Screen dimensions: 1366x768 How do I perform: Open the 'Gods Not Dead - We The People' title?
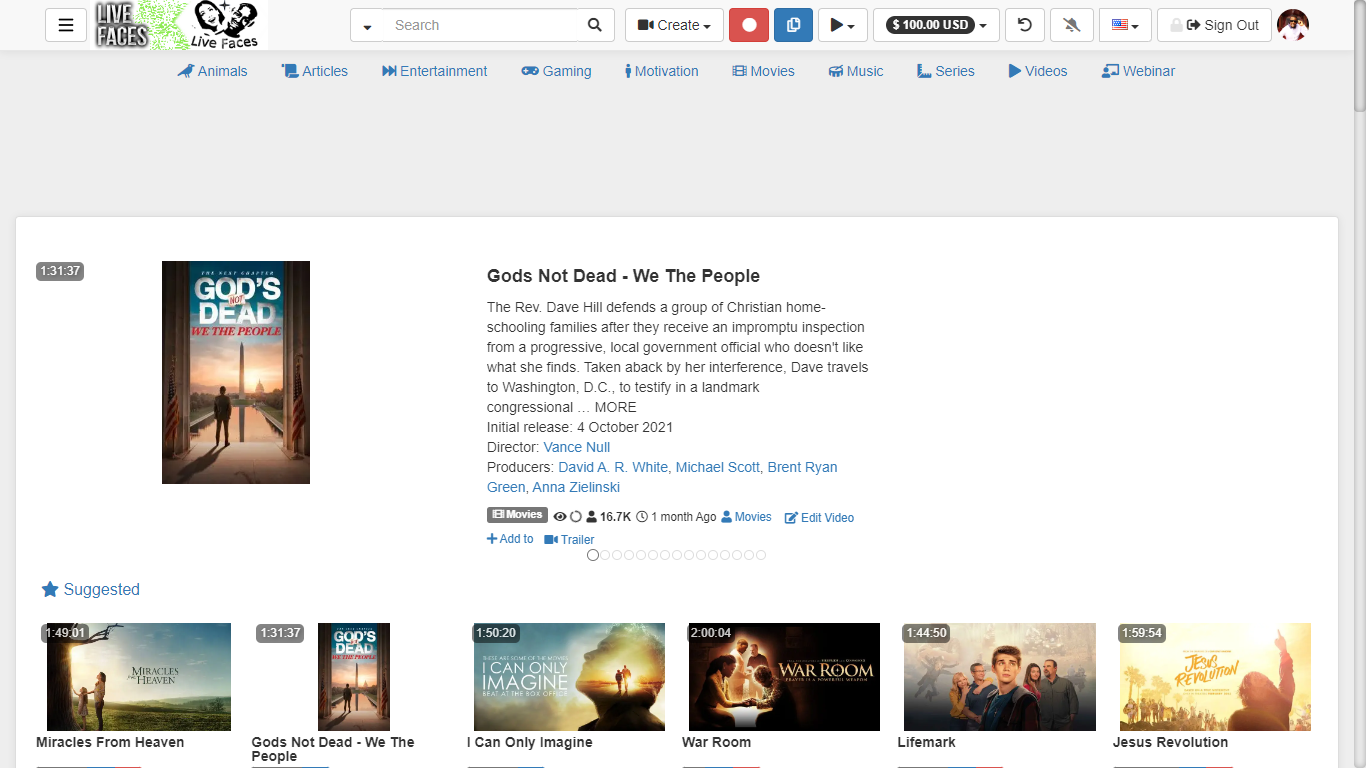[623, 276]
